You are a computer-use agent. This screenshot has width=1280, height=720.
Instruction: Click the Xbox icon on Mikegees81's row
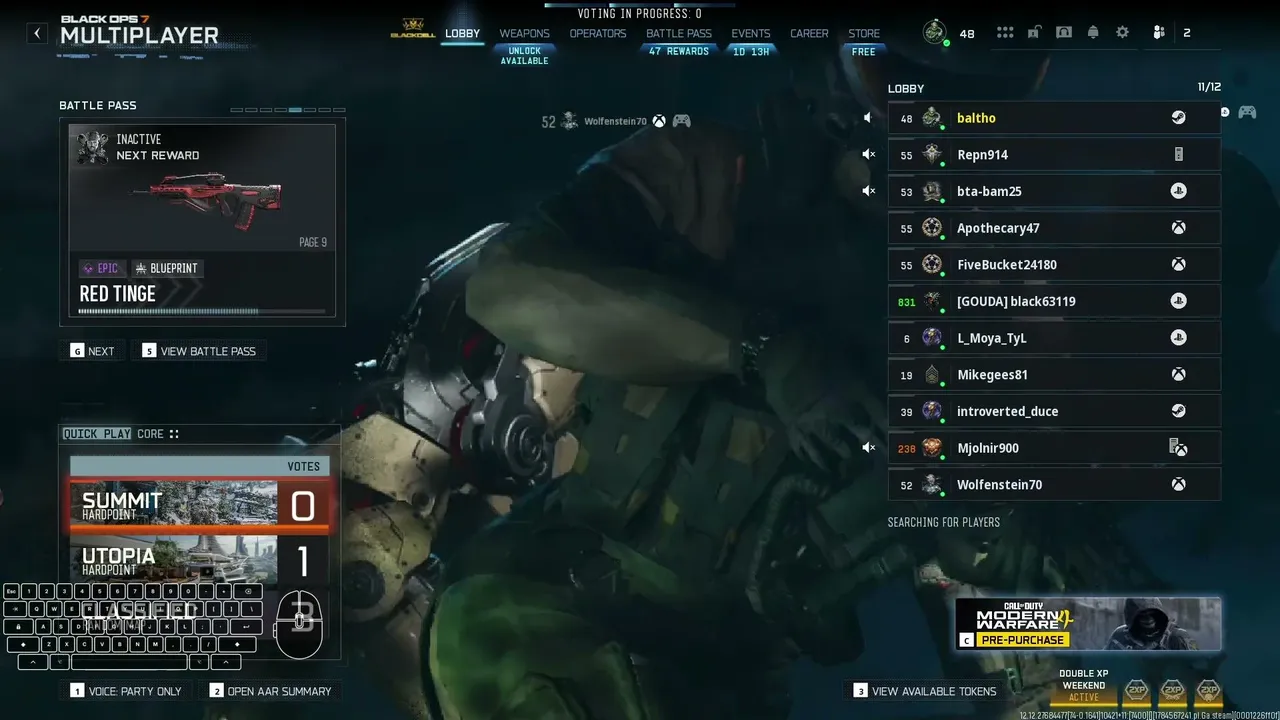coord(1179,375)
